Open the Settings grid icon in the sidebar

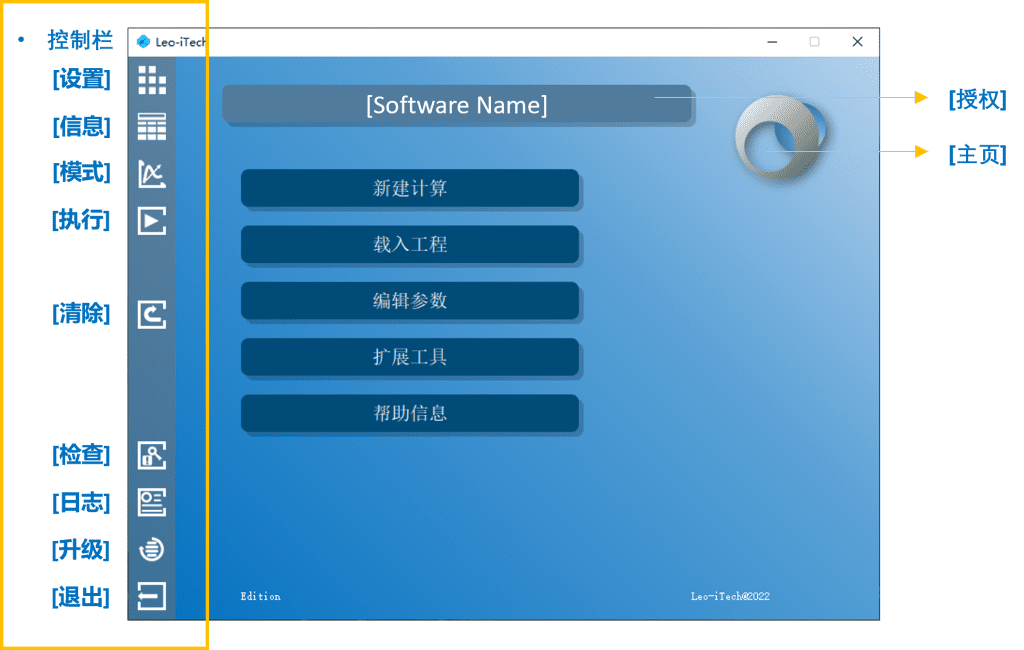point(152,80)
